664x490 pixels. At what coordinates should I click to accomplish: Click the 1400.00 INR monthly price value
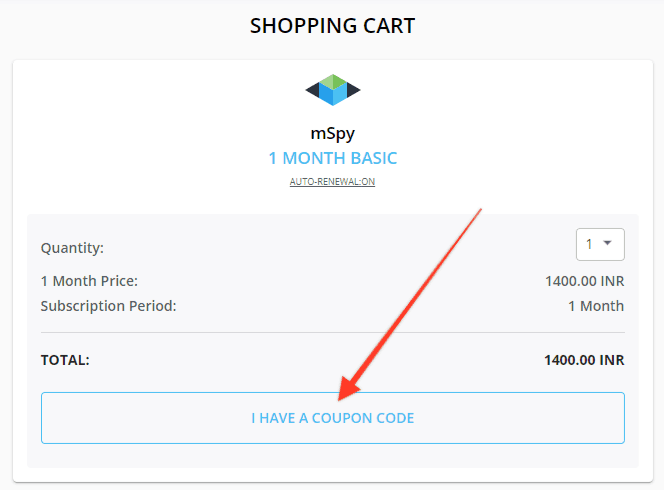(x=584, y=281)
